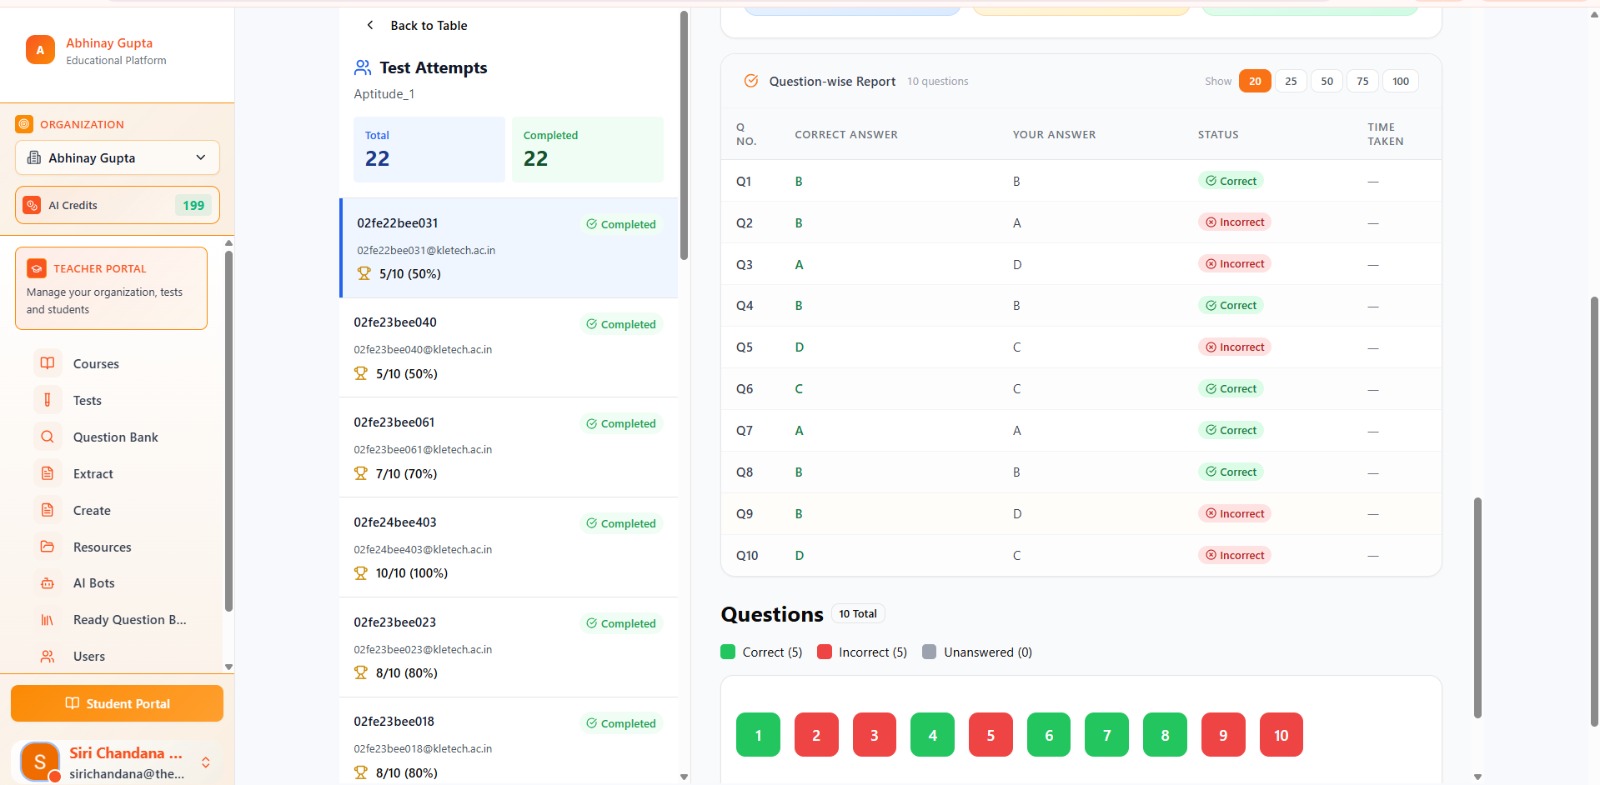Click the Q9 row in report table
This screenshot has height=785, width=1600.
pyautogui.click(x=1081, y=514)
